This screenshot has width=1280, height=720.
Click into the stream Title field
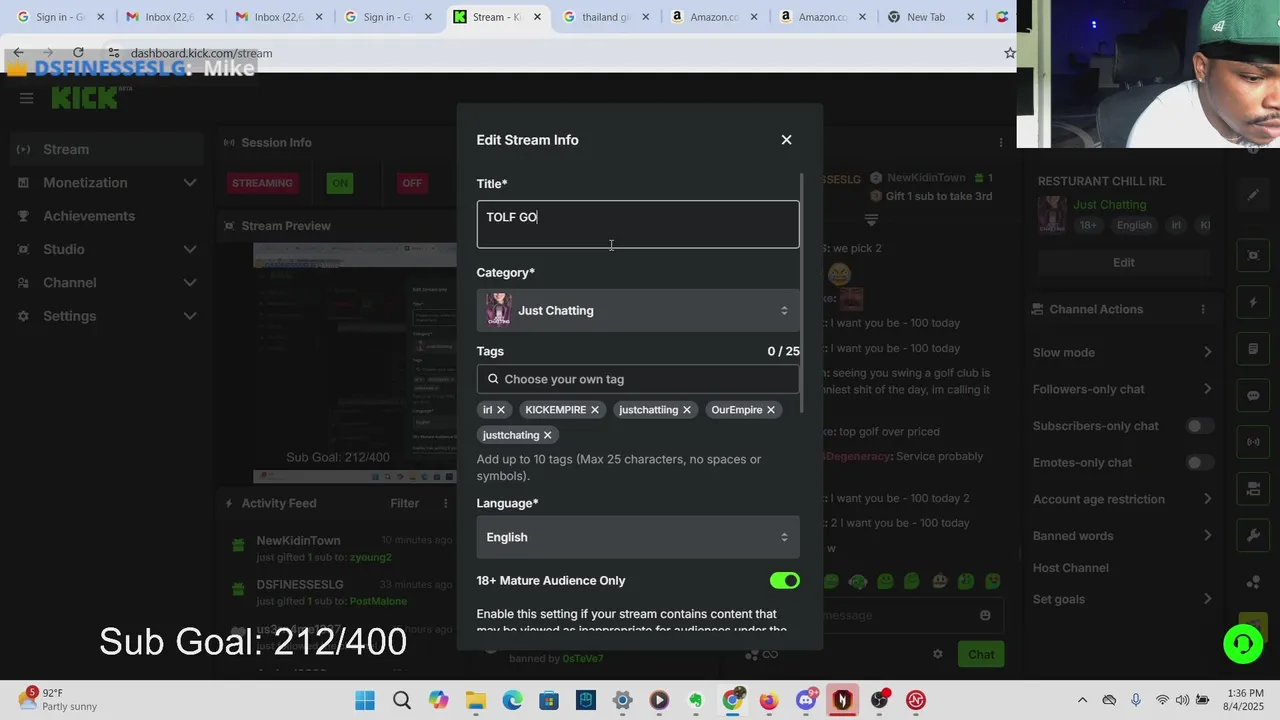(x=638, y=224)
